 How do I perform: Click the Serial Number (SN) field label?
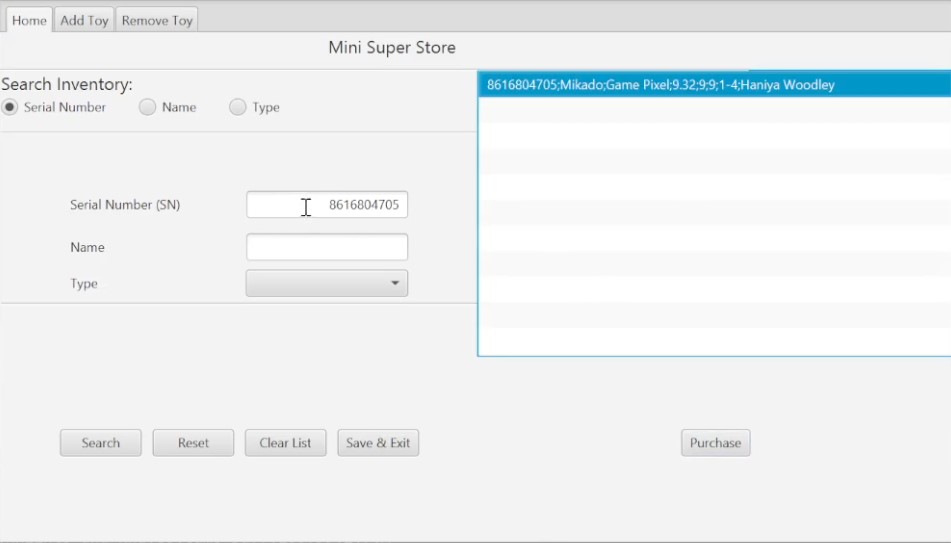[125, 205]
